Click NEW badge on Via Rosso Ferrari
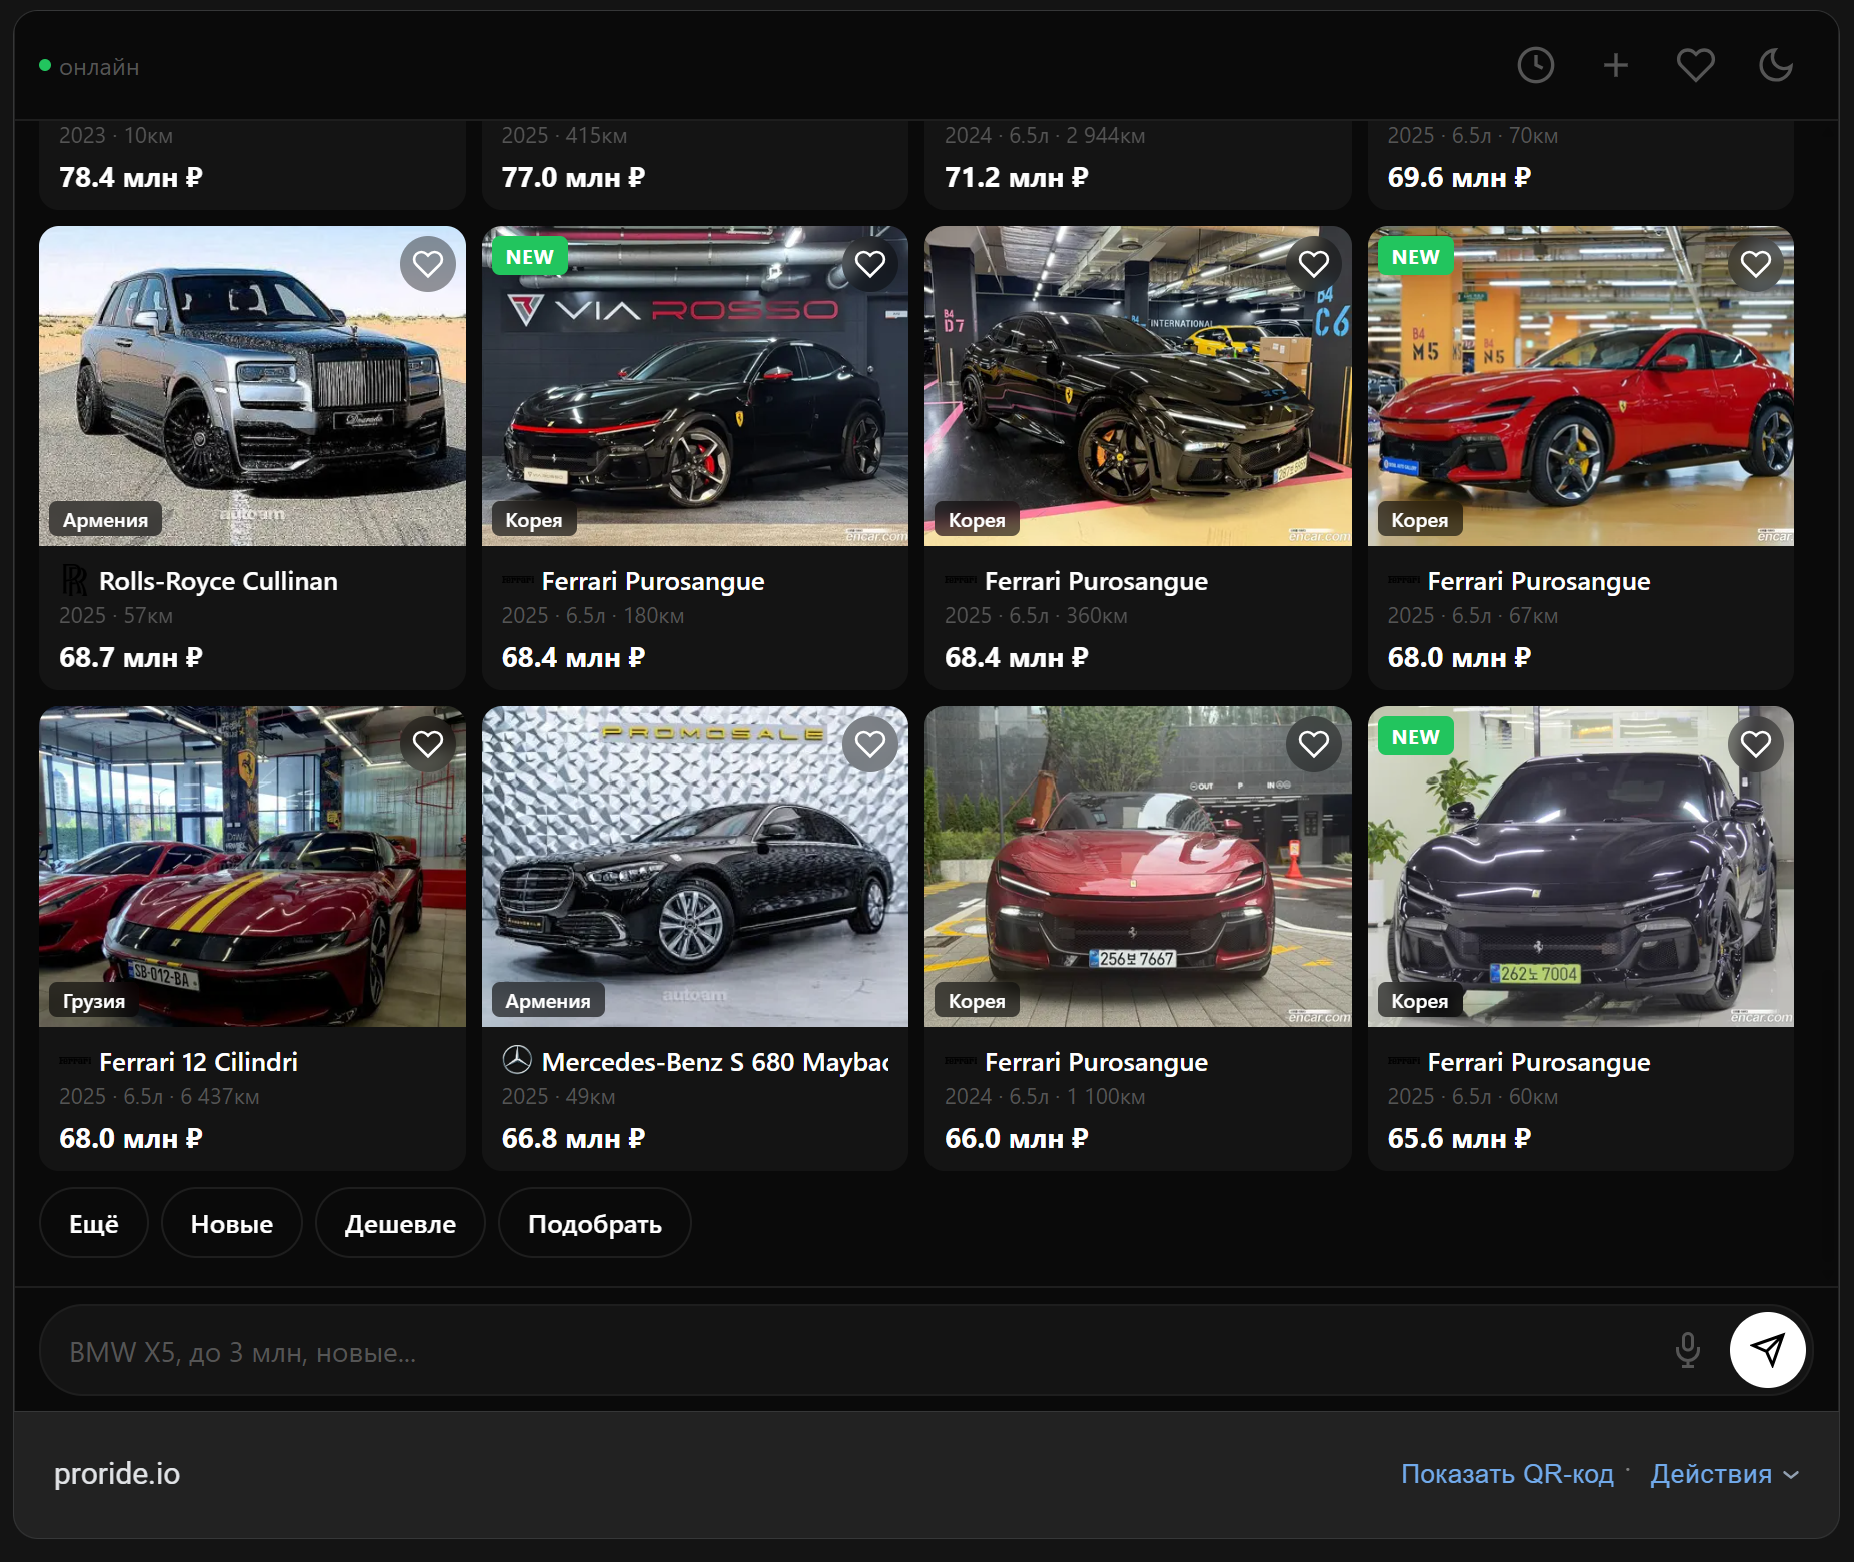Image resolution: width=1854 pixels, height=1562 pixels. [x=529, y=257]
